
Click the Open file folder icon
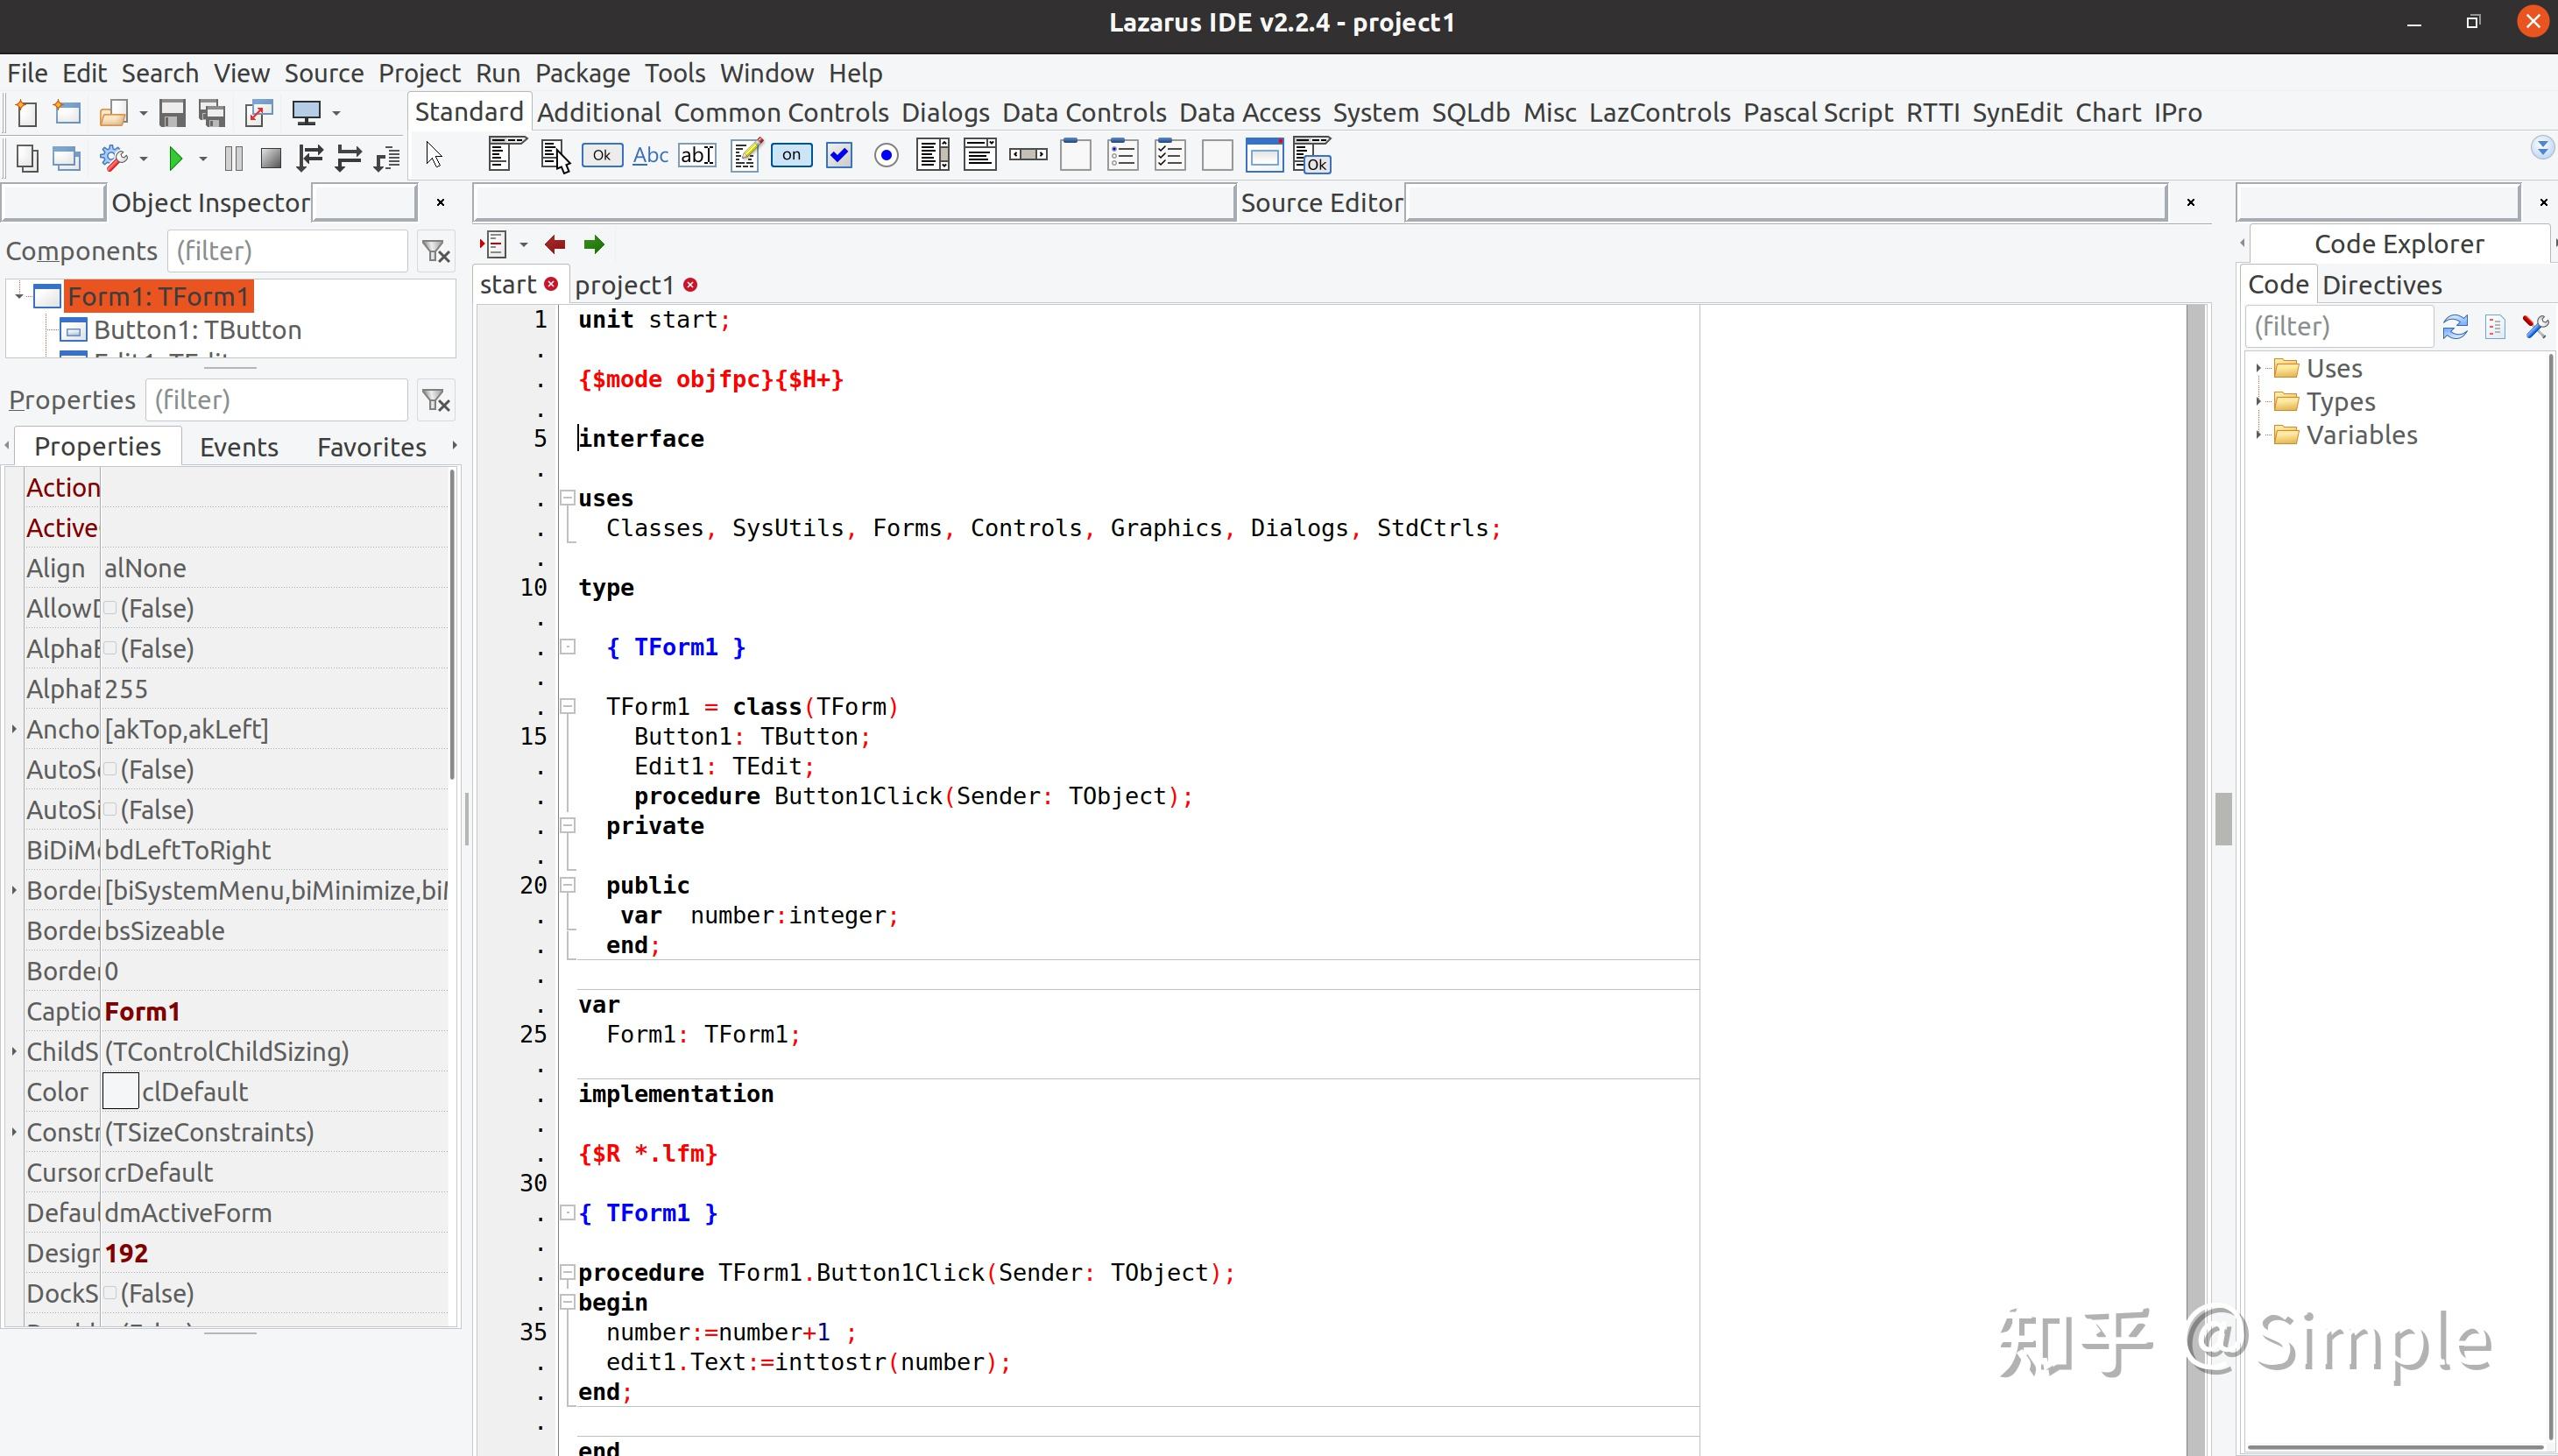coord(113,113)
